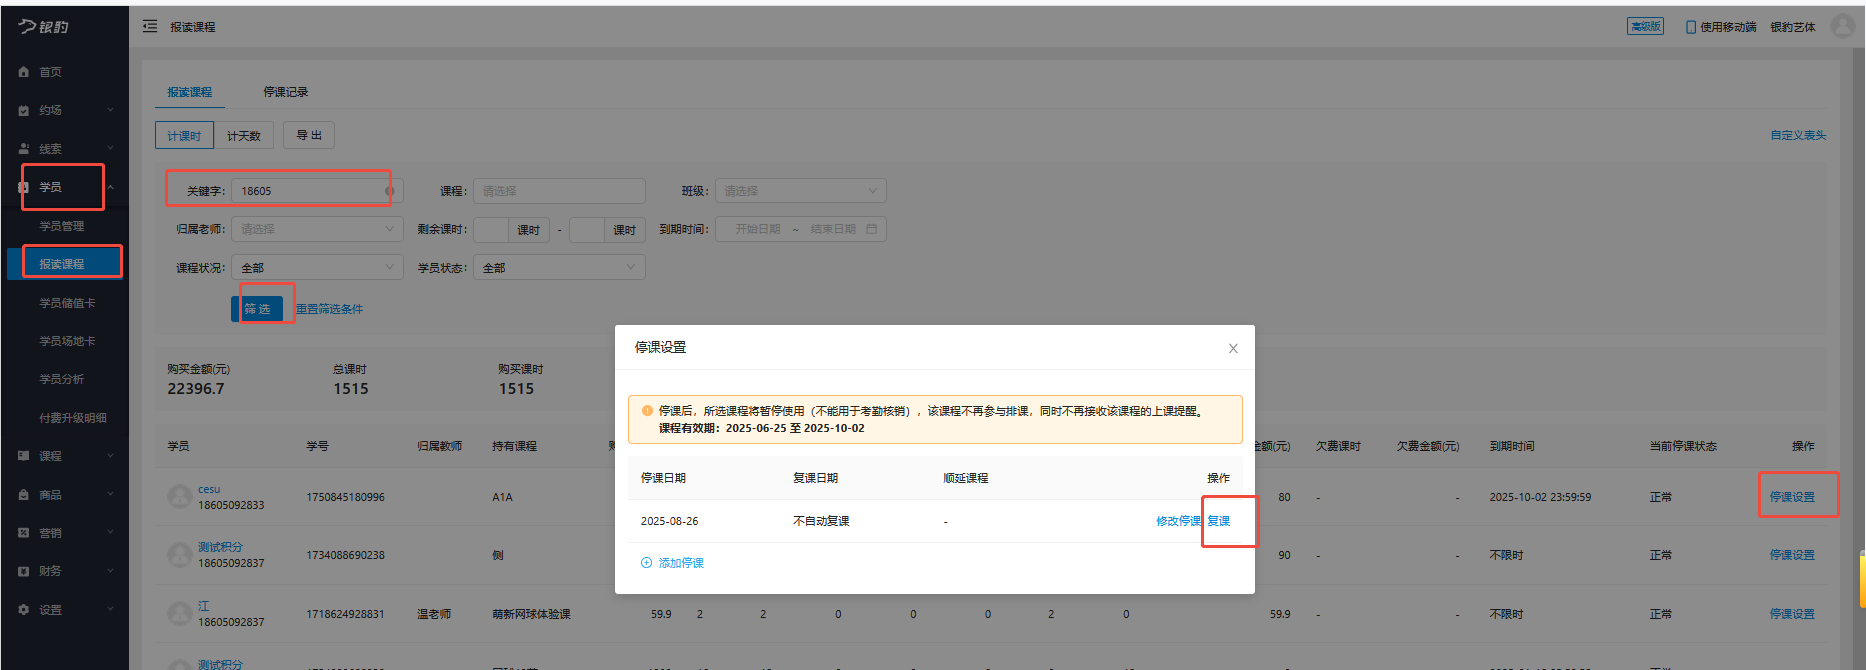The width and height of the screenshot is (1866, 670).
Task: Click the 线索 sidebar icon
Action: pyautogui.click(x=24, y=148)
